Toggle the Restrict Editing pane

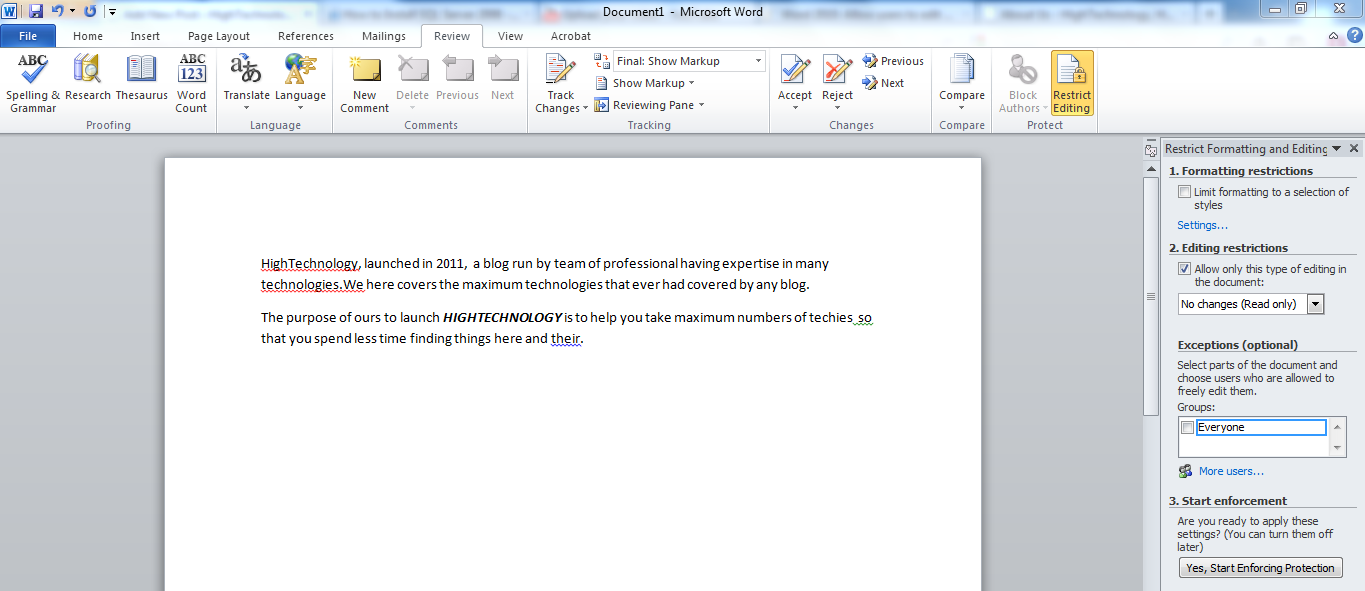point(1072,84)
